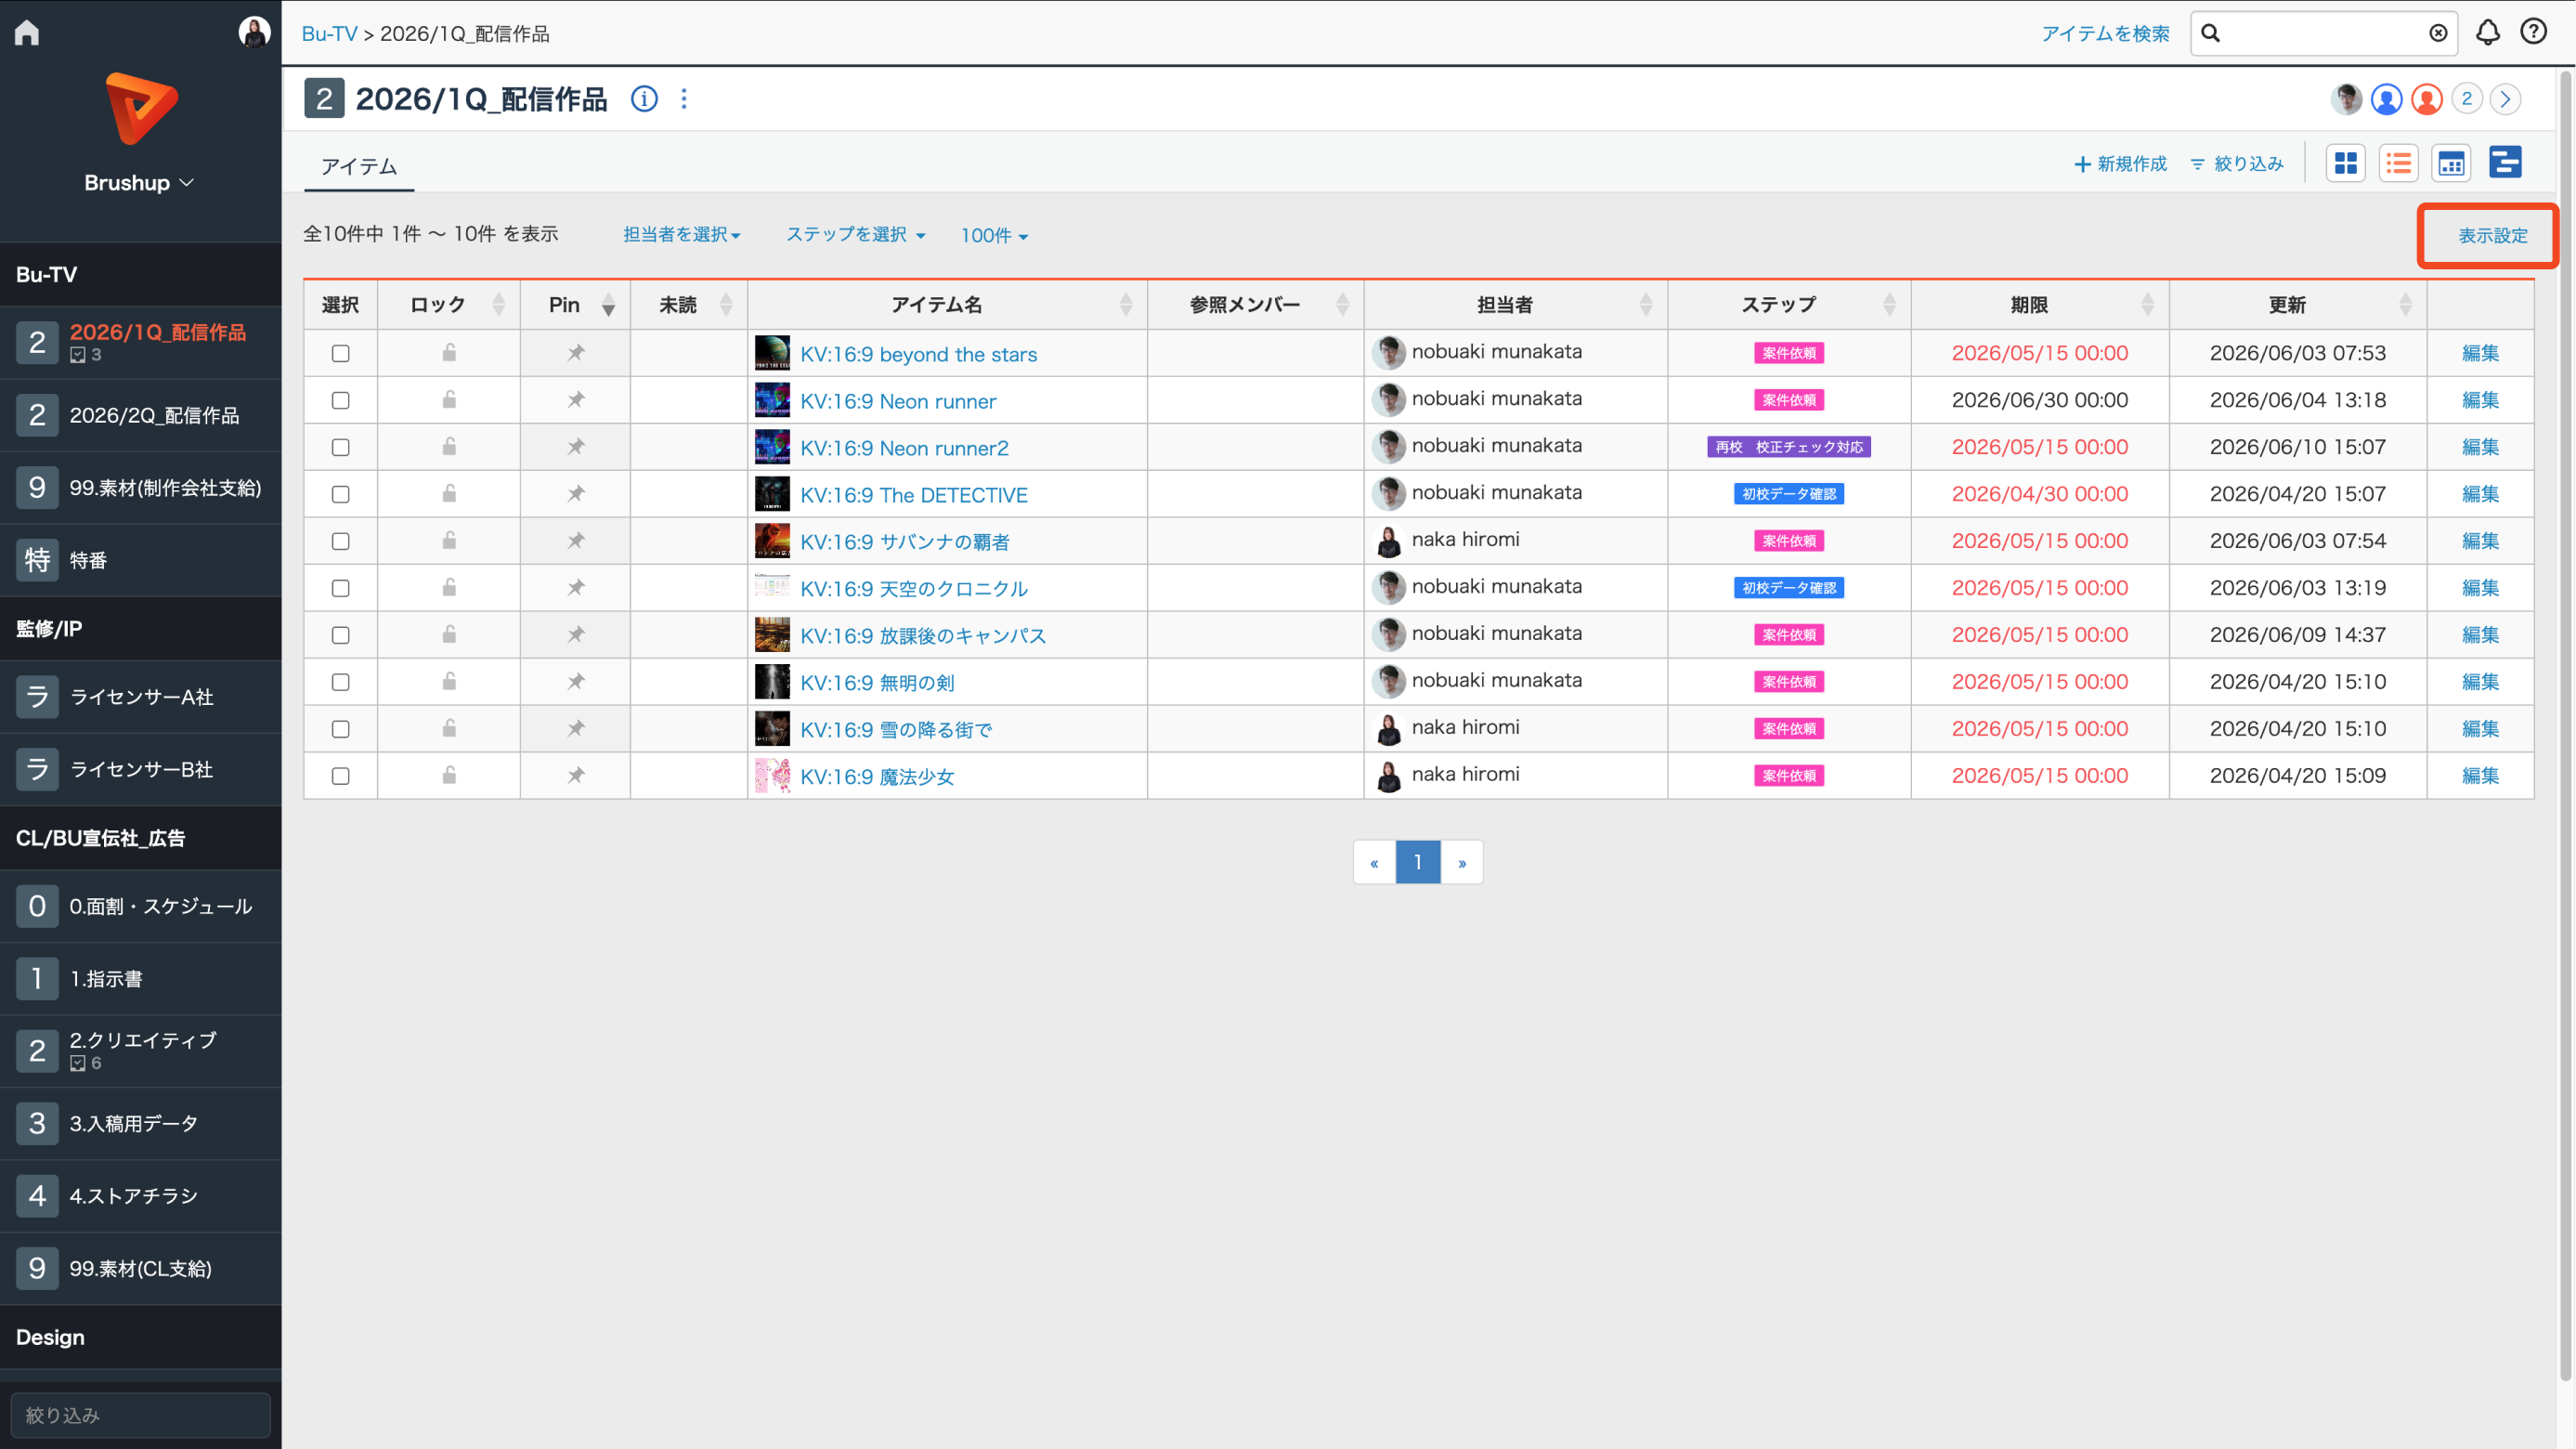Switch to Gantt chart view
The width and height of the screenshot is (2576, 1449).
(2505, 162)
